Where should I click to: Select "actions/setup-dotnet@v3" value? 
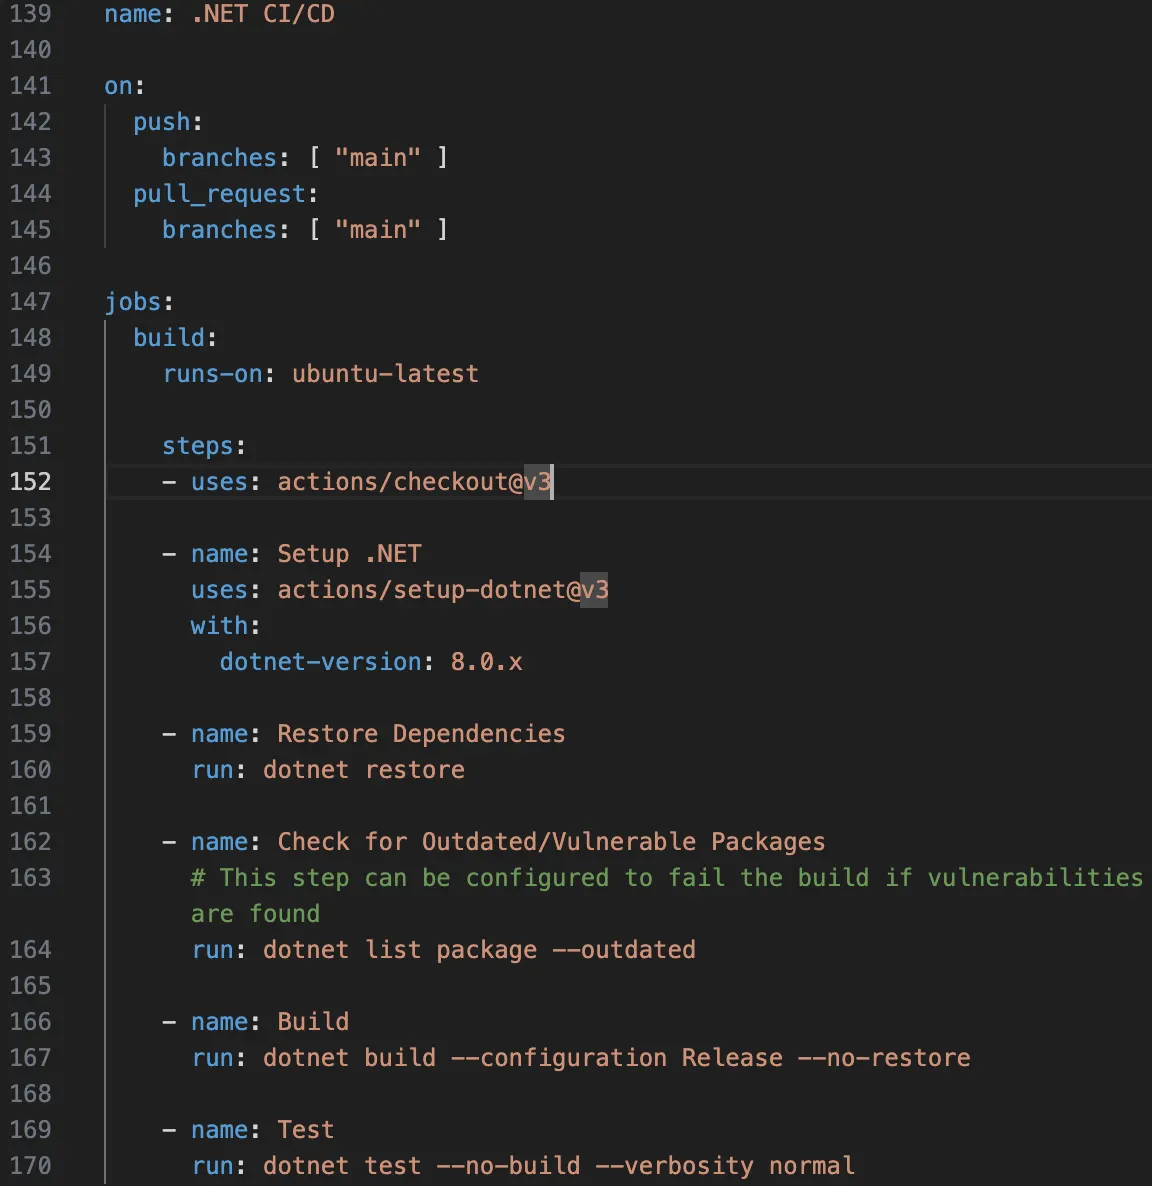click(442, 590)
